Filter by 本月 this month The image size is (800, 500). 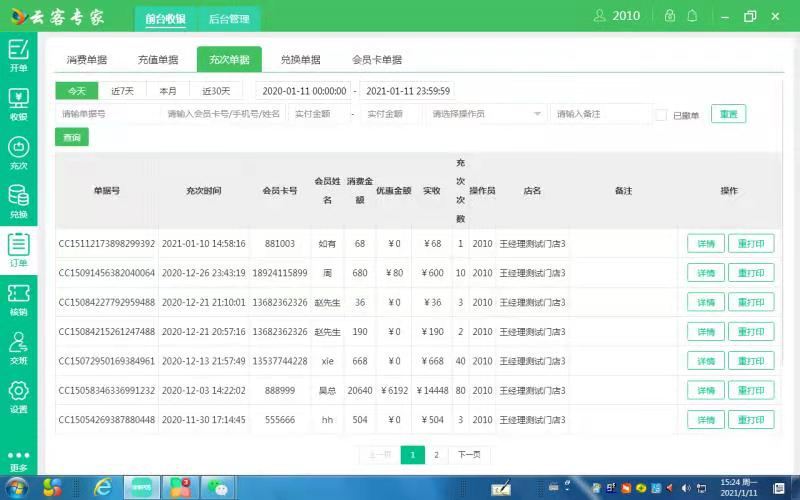click(x=168, y=91)
